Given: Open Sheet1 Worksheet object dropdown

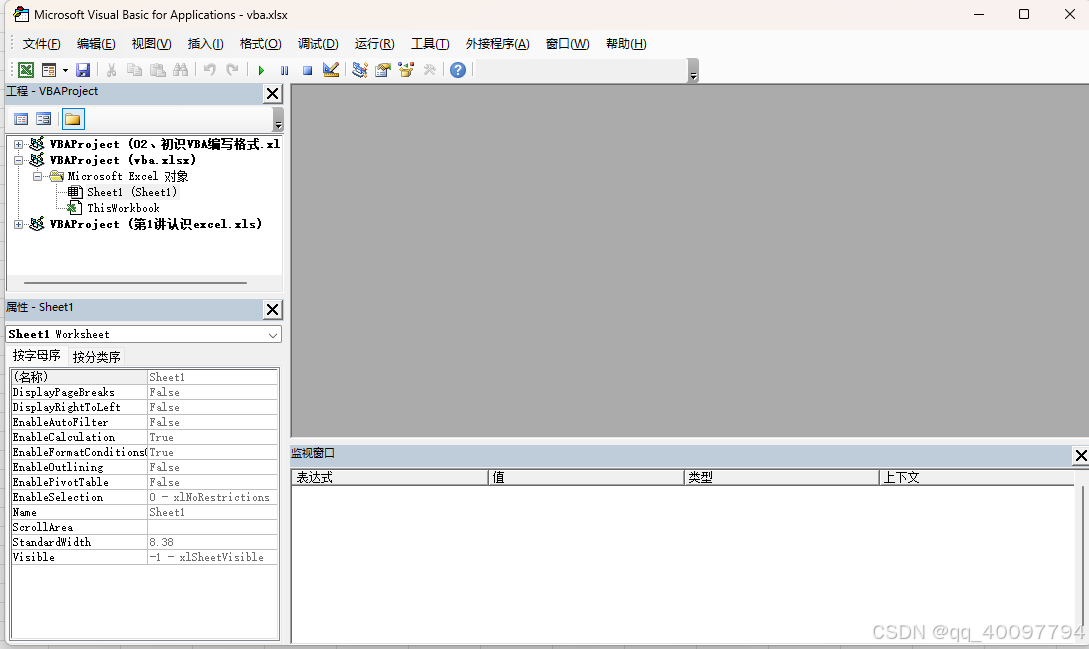Looking at the screenshot, I should click(273, 335).
